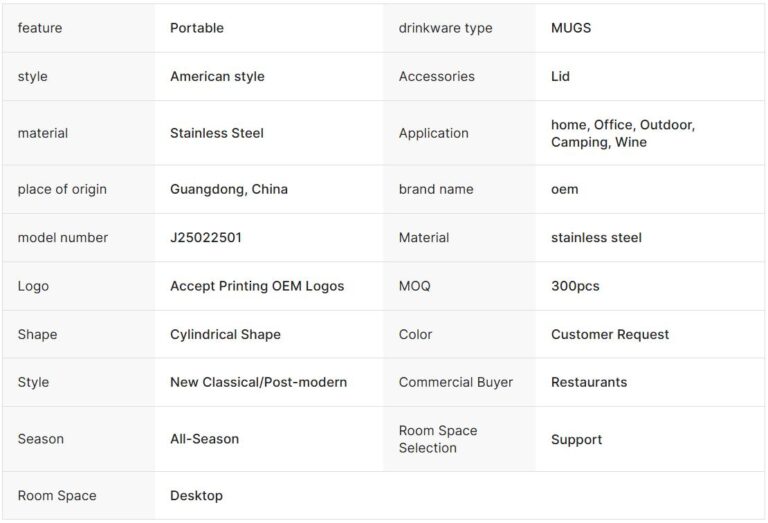Viewport: 768px width, 523px height.
Task: Select the 'Restaurants' commercial buyer value
Action: click(x=589, y=382)
